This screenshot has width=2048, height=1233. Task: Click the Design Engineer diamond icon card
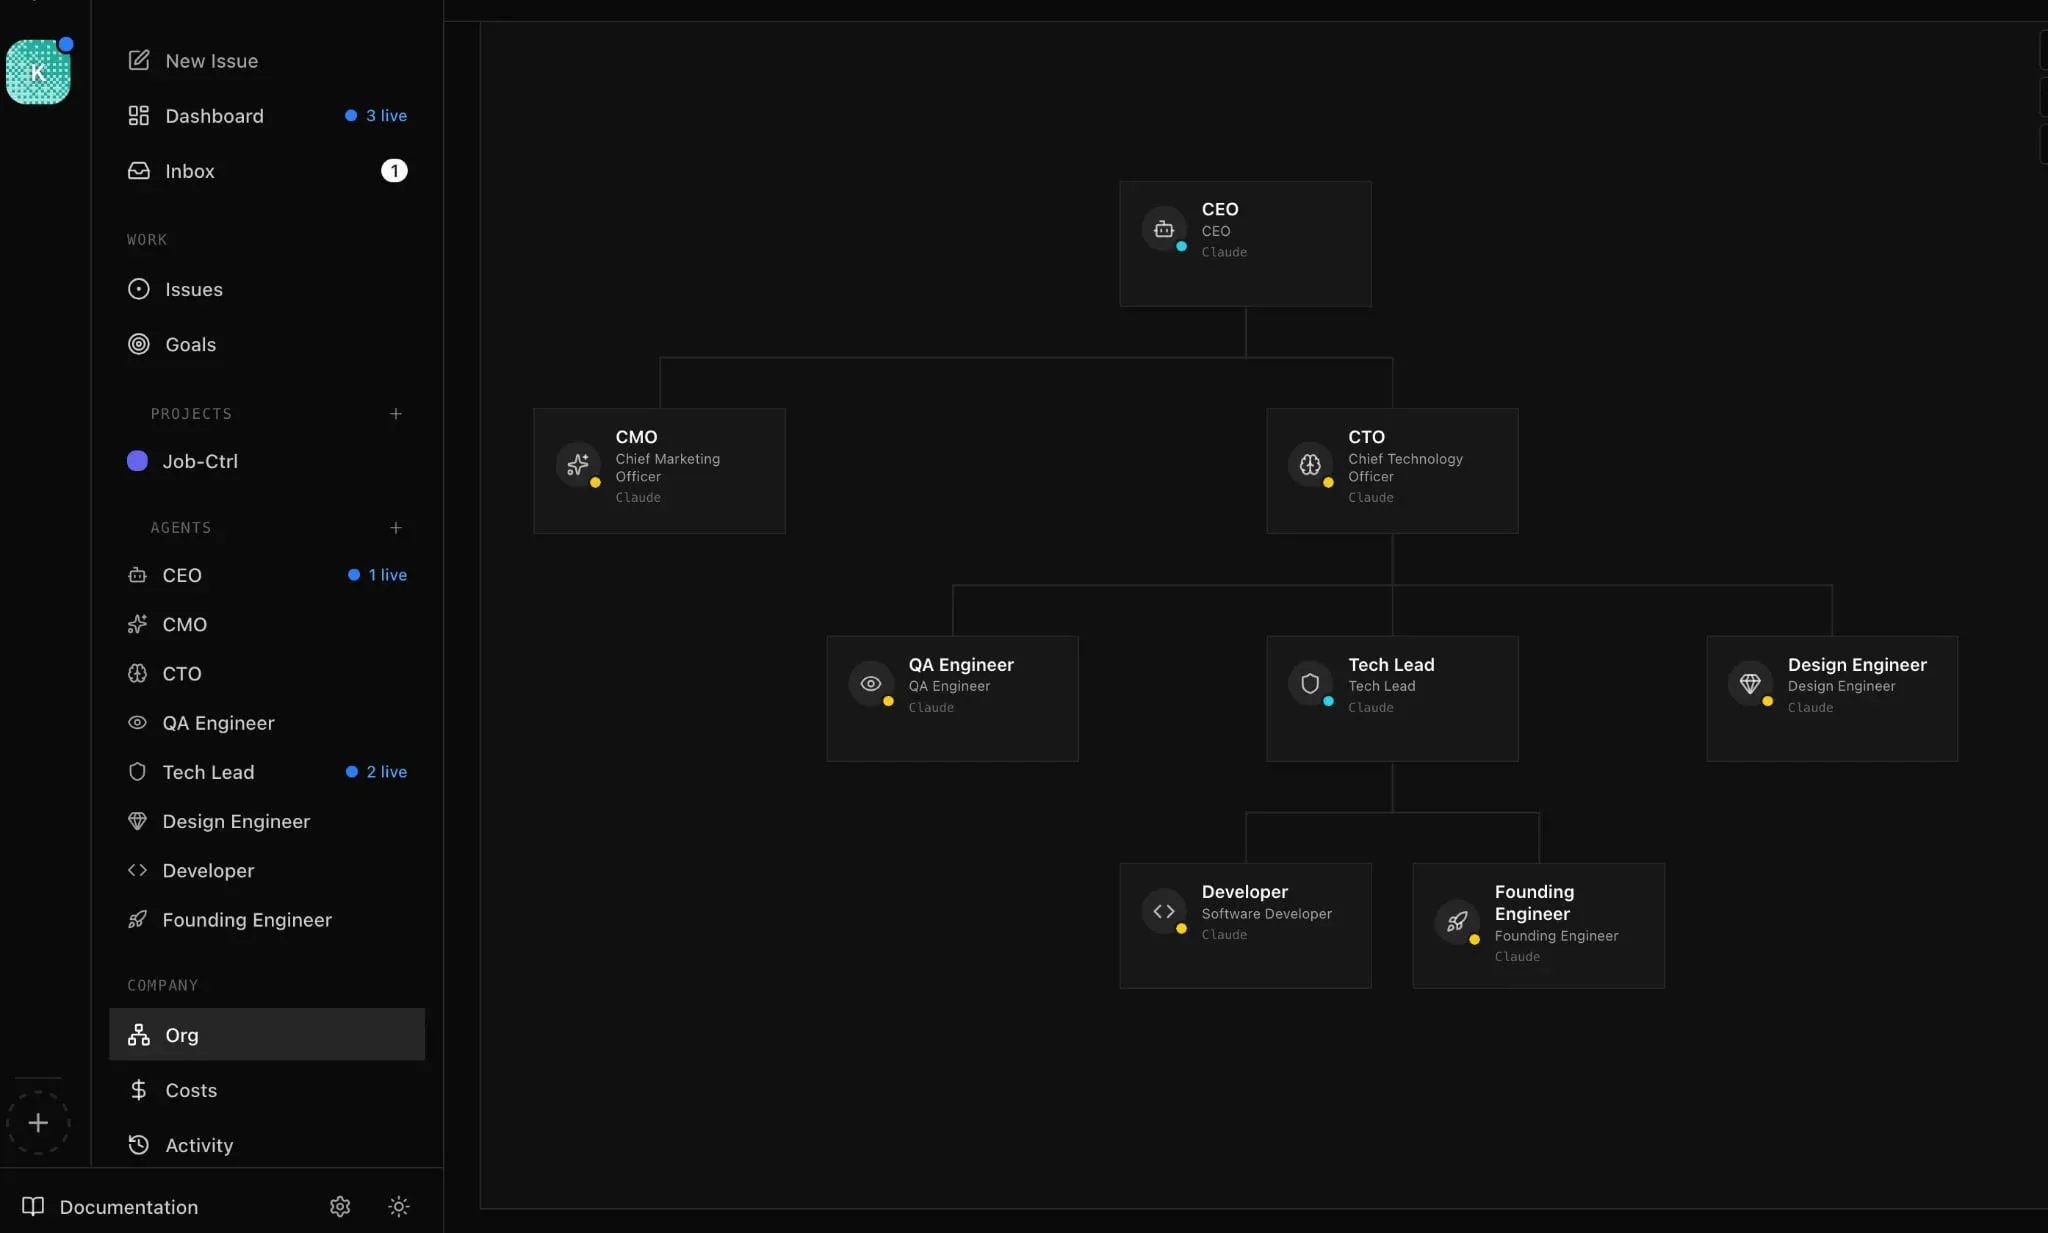(1750, 684)
